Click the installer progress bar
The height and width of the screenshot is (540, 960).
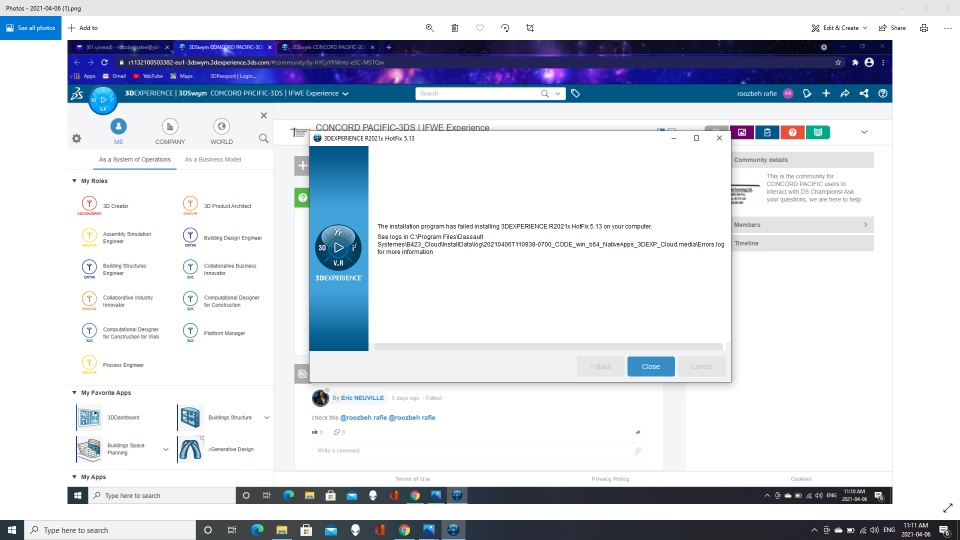[x=549, y=347]
